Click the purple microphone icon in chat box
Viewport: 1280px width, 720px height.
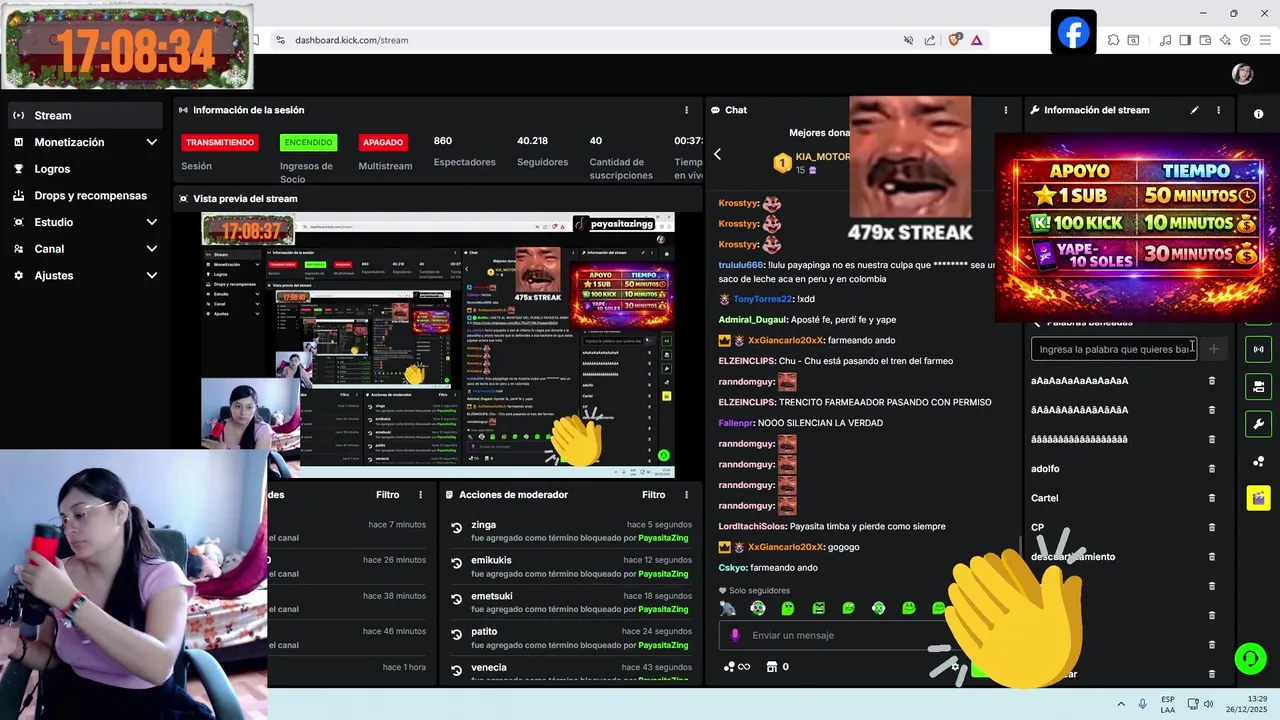click(x=735, y=635)
